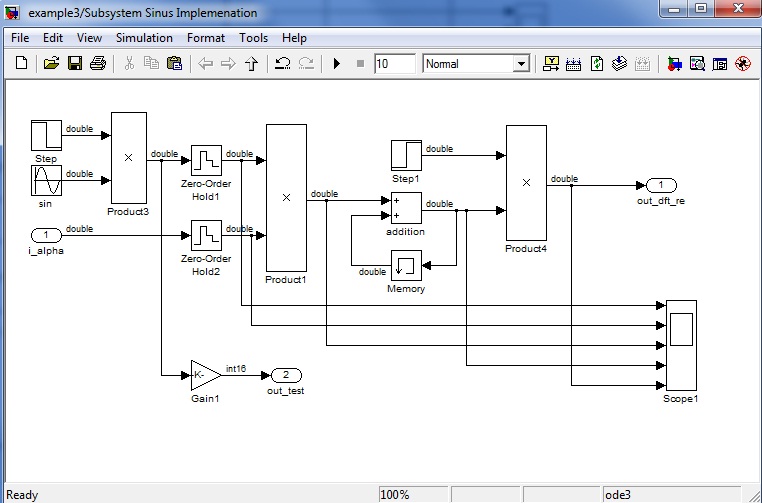Select the Memory block
Viewport: 762px width, 503px height.
click(x=406, y=266)
